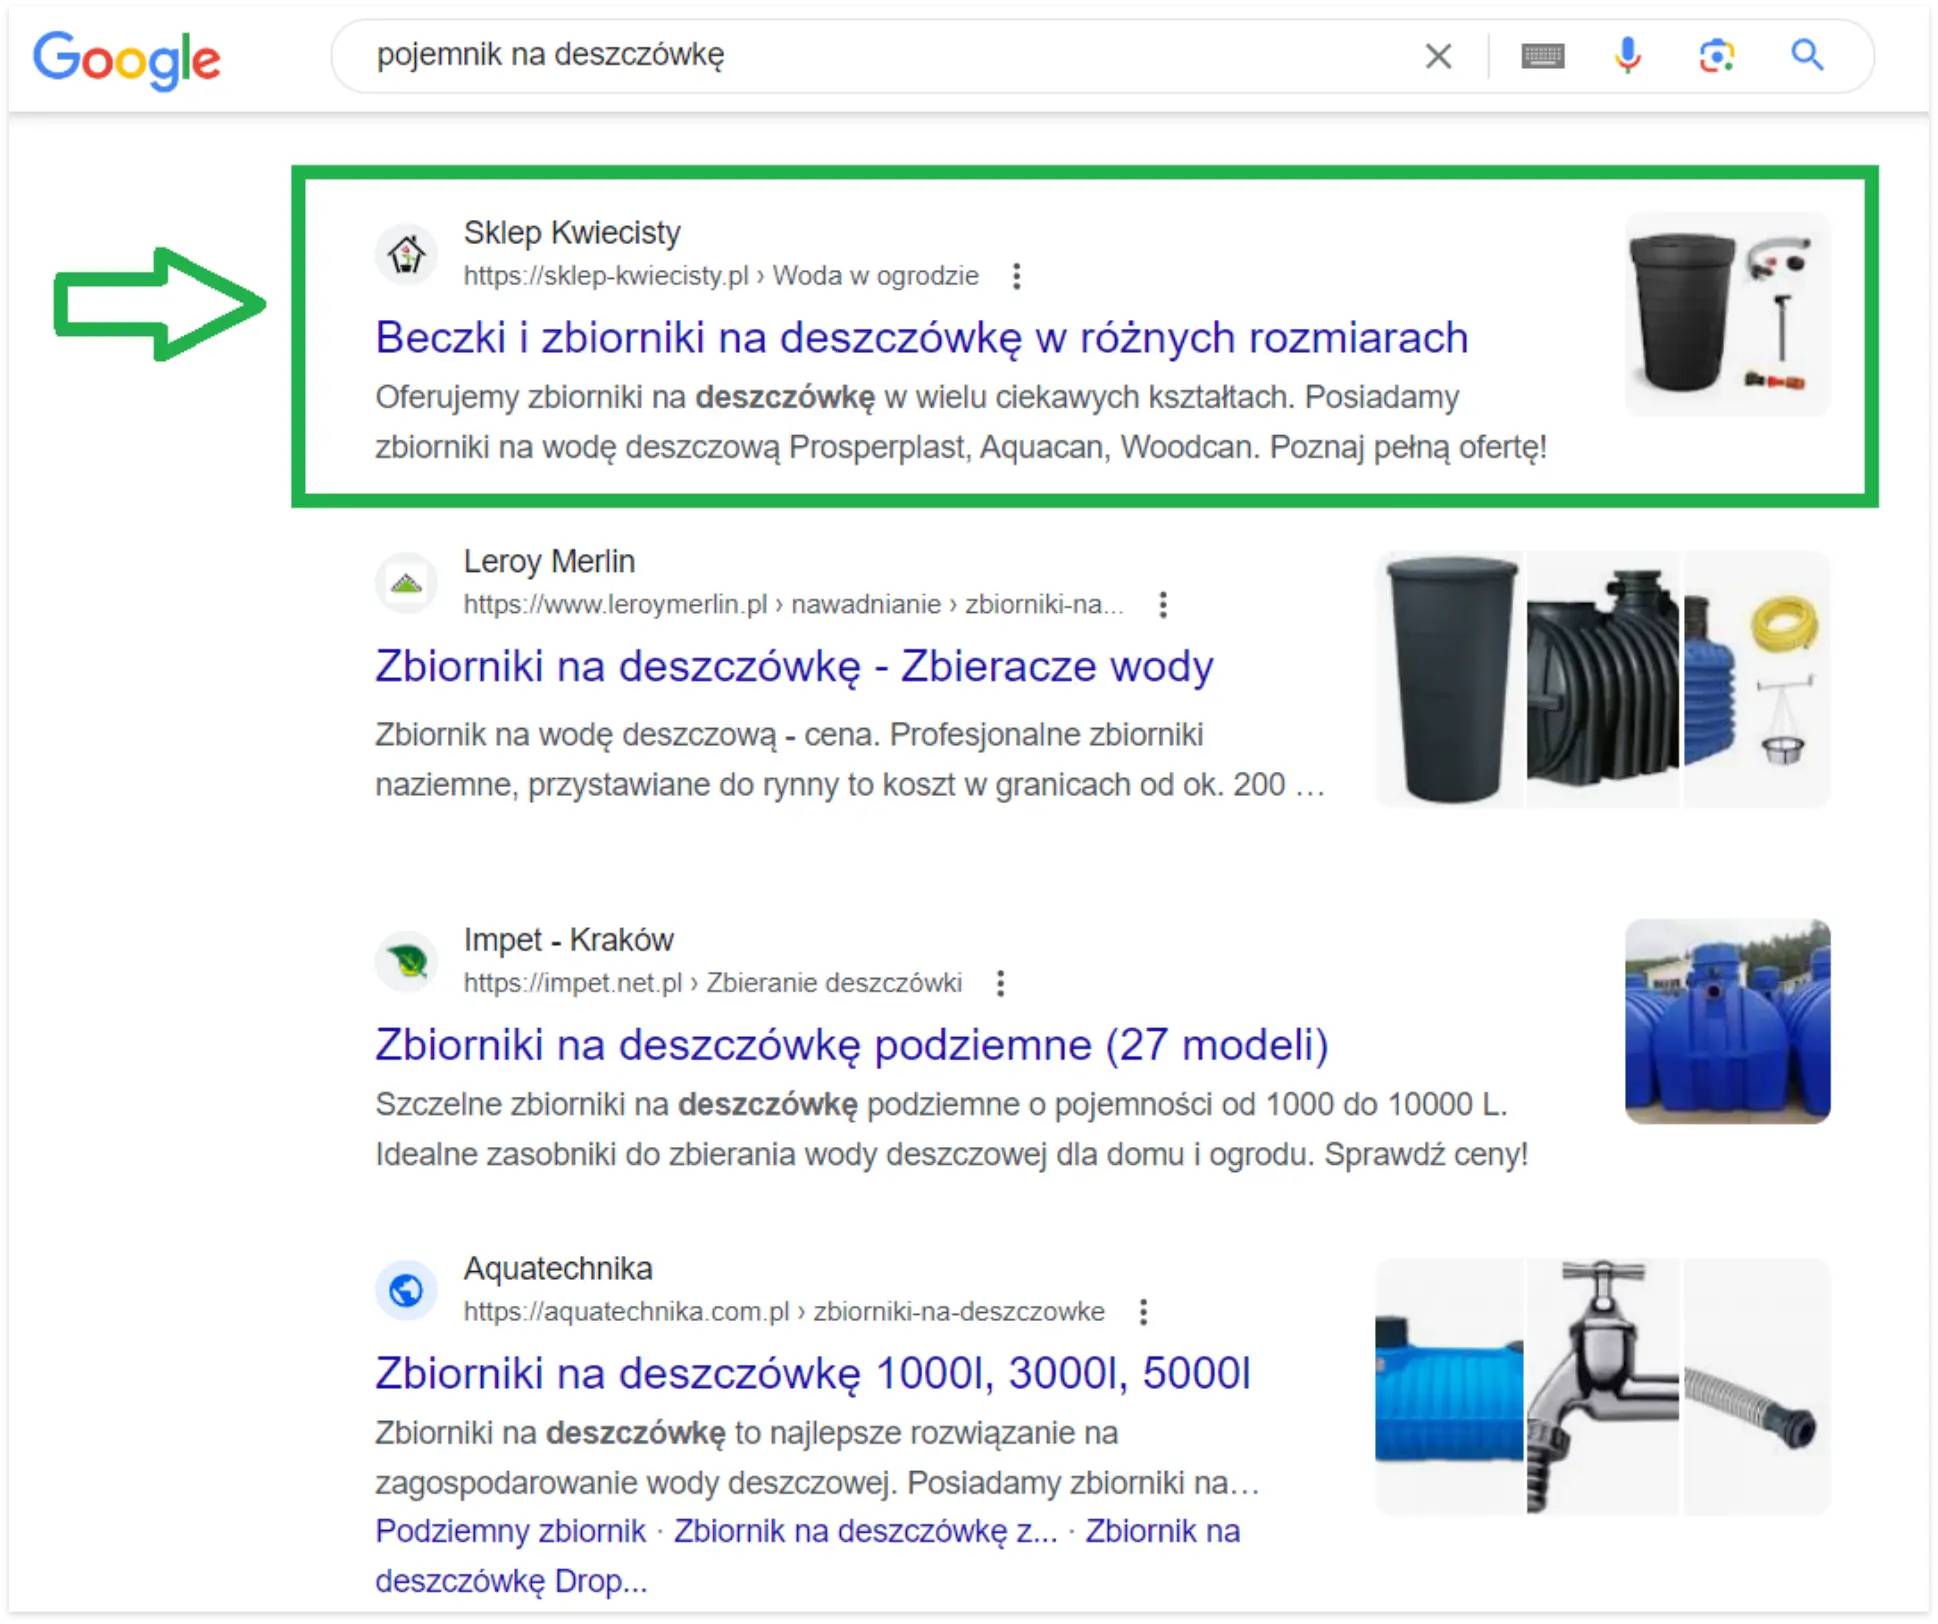Click the sklep-kwiecisty.pl URL breadcrumb
Image resolution: width=1938 pixels, height=1624 pixels.
coord(721,276)
